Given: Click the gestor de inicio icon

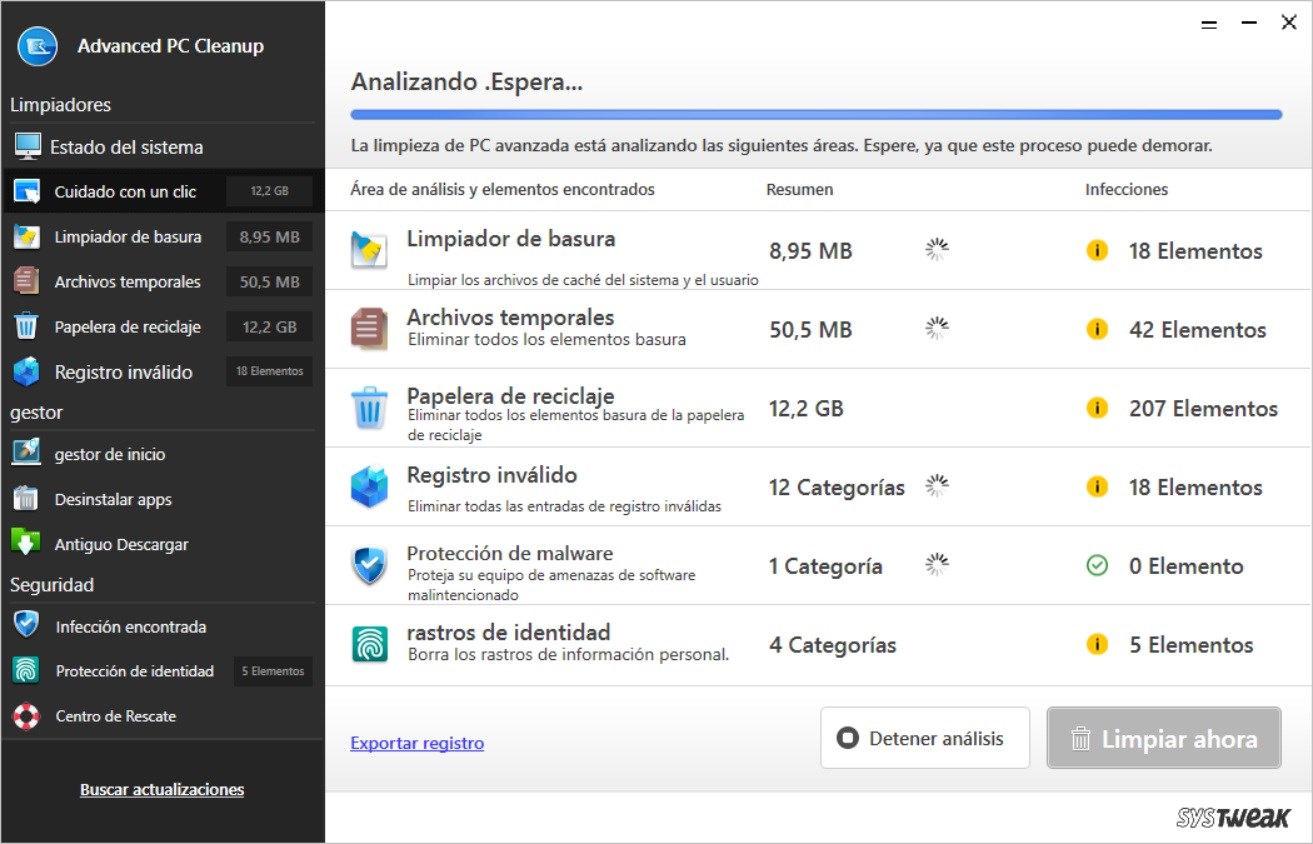Looking at the screenshot, I should [x=26, y=453].
